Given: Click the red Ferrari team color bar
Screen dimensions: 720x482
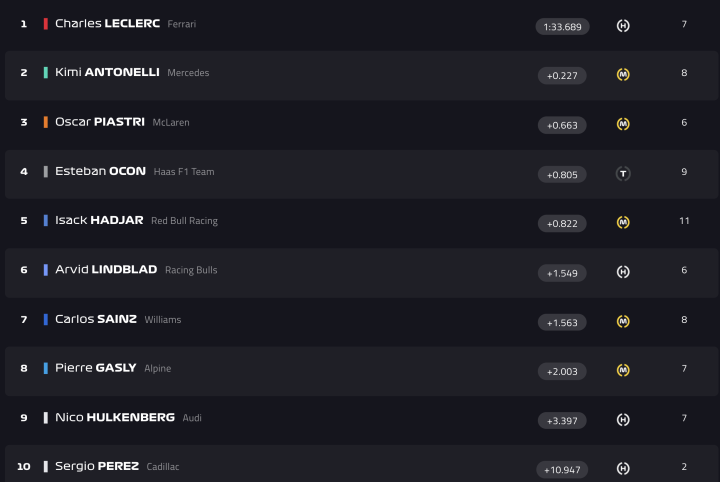Looking at the screenshot, I should click(x=46, y=24).
